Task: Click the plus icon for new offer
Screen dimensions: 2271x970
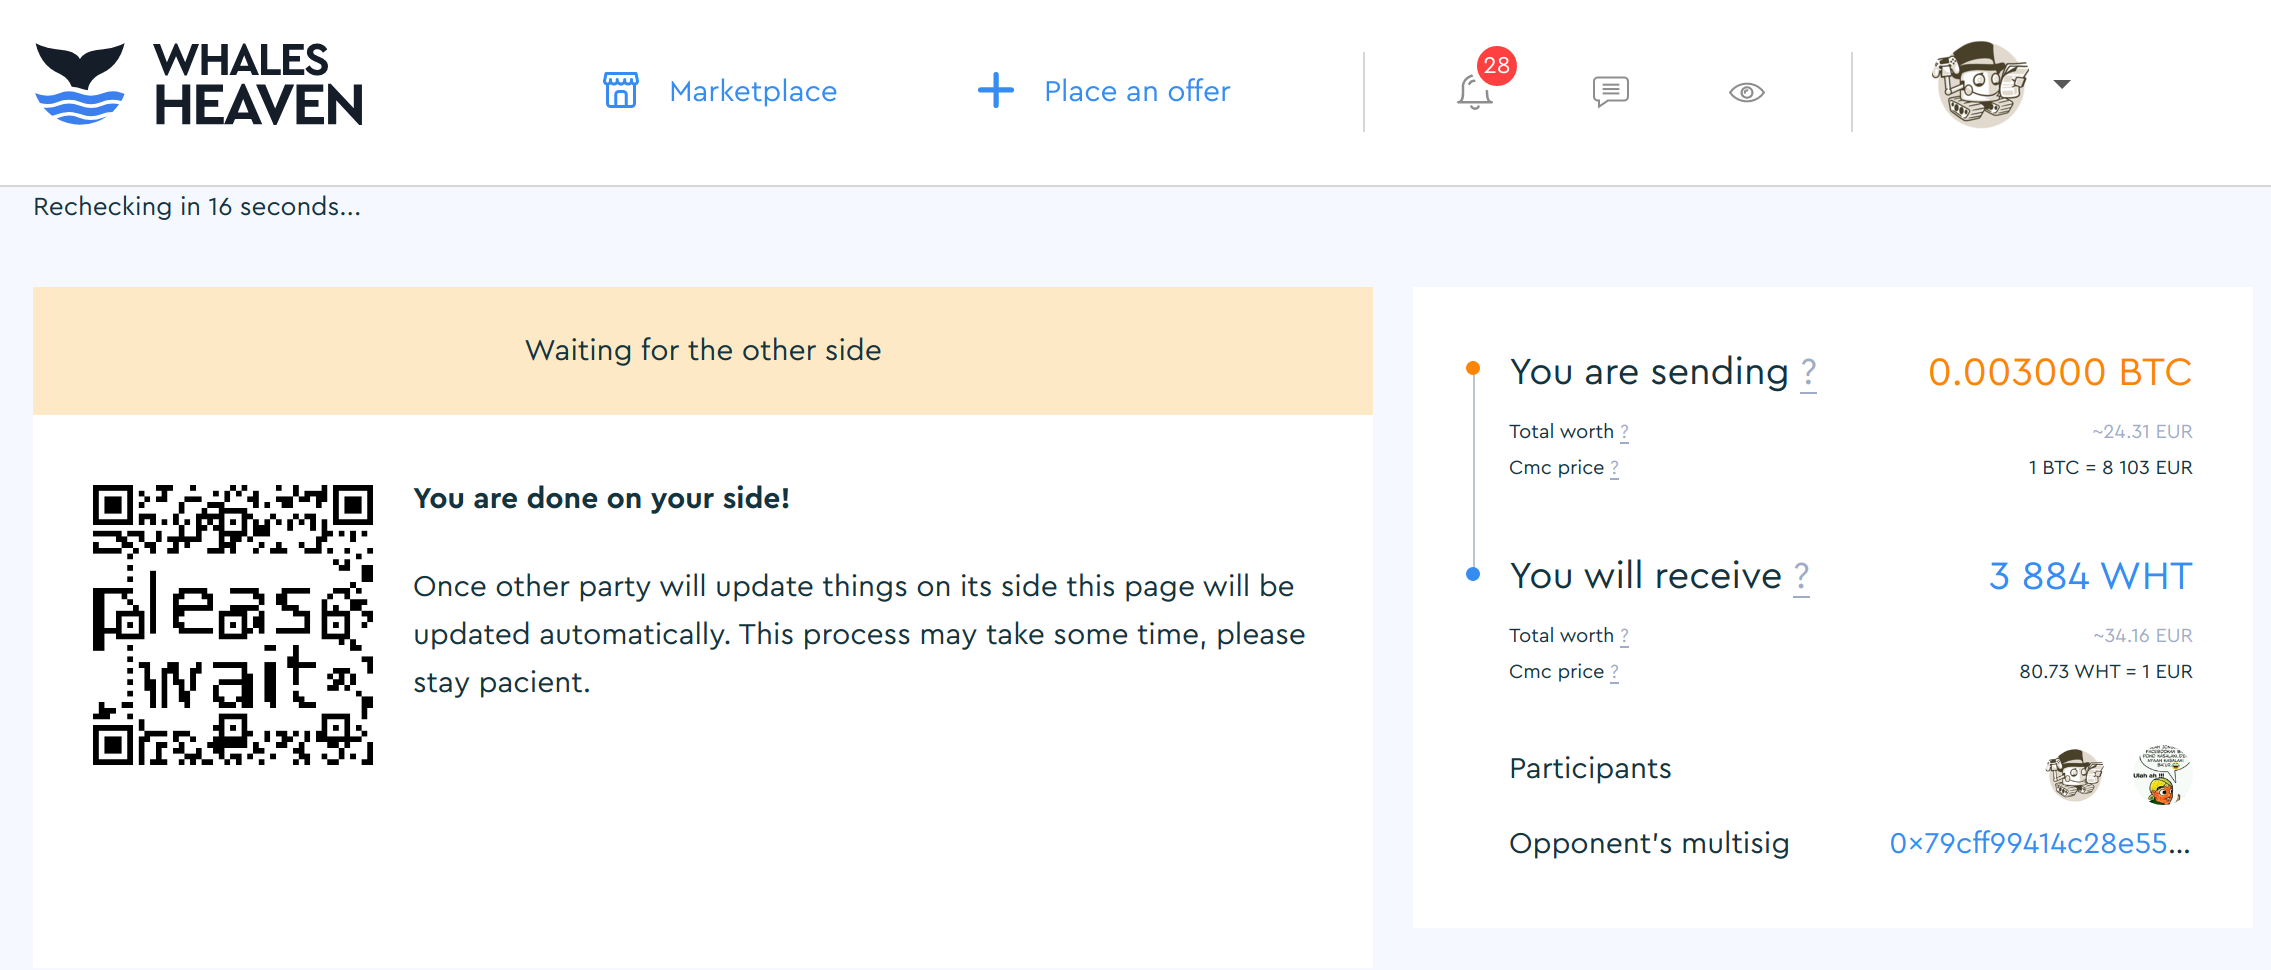Action: (x=995, y=90)
